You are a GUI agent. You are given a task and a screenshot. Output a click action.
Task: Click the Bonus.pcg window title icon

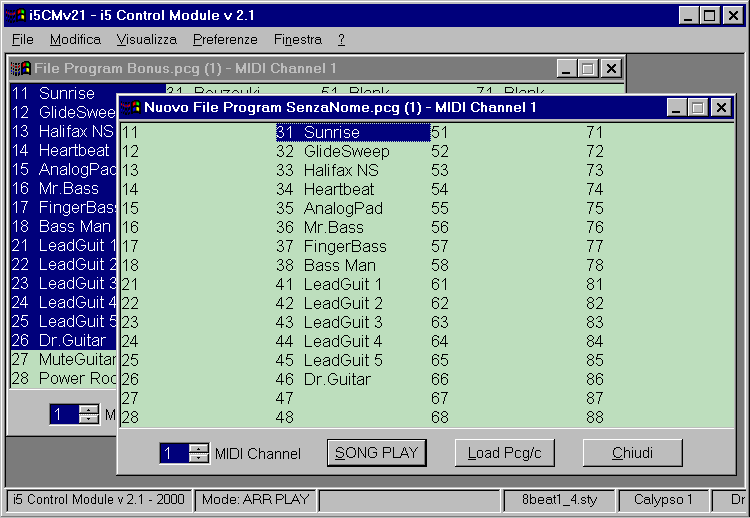(20, 68)
